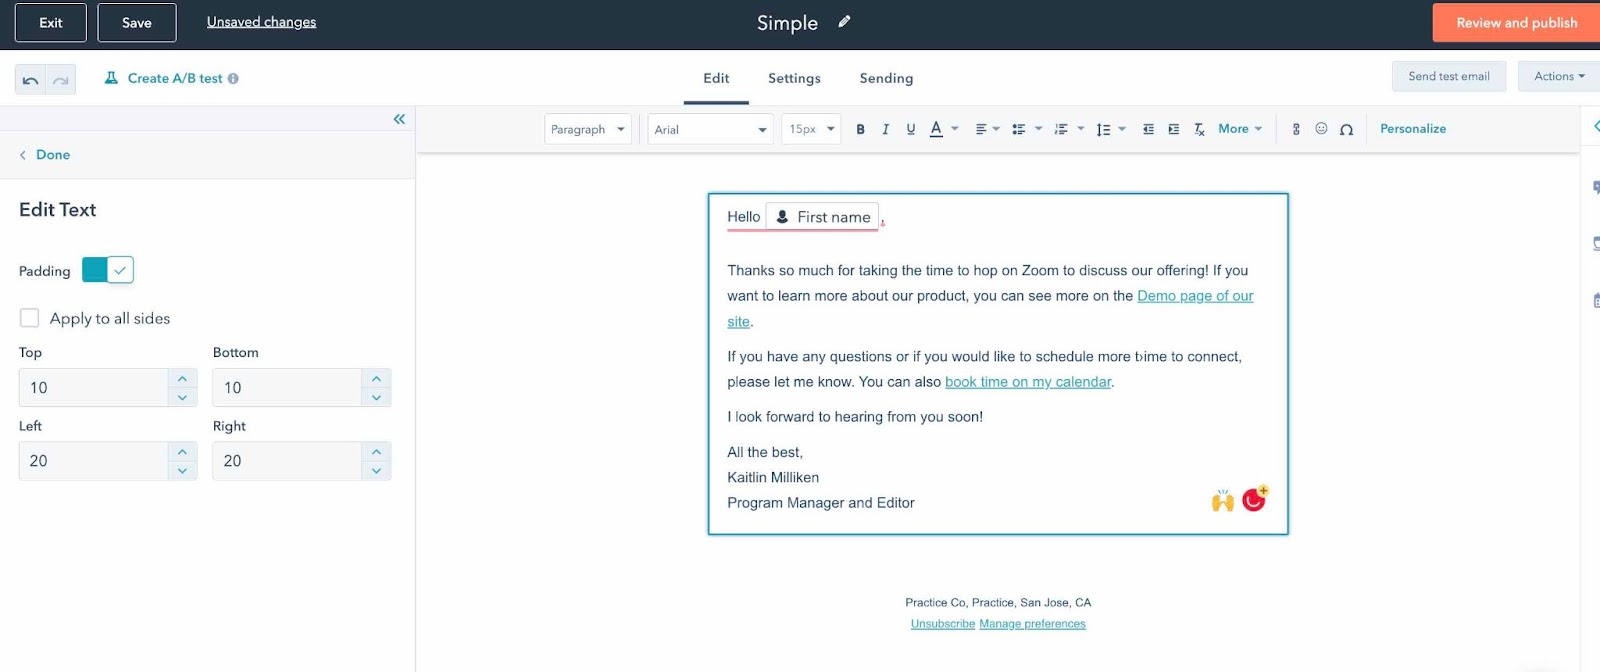Decrease Left padding value
This screenshot has width=1600, height=672.
coord(182,471)
